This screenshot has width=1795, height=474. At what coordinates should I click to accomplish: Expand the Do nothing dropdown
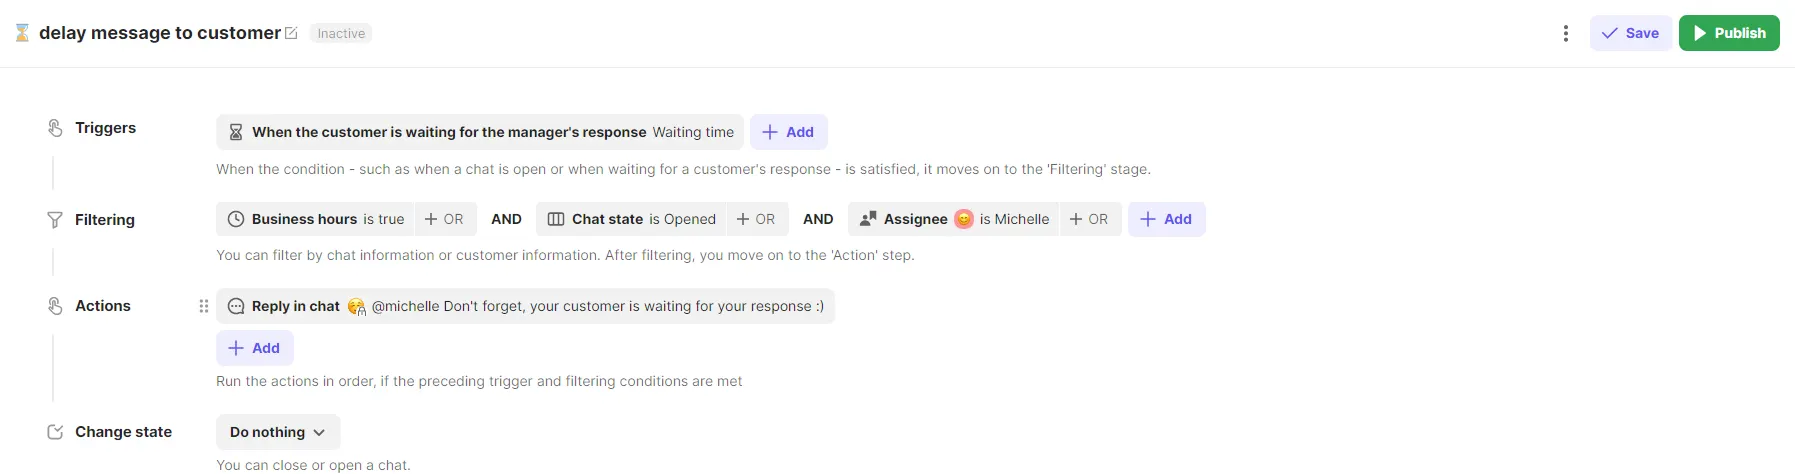click(x=278, y=432)
